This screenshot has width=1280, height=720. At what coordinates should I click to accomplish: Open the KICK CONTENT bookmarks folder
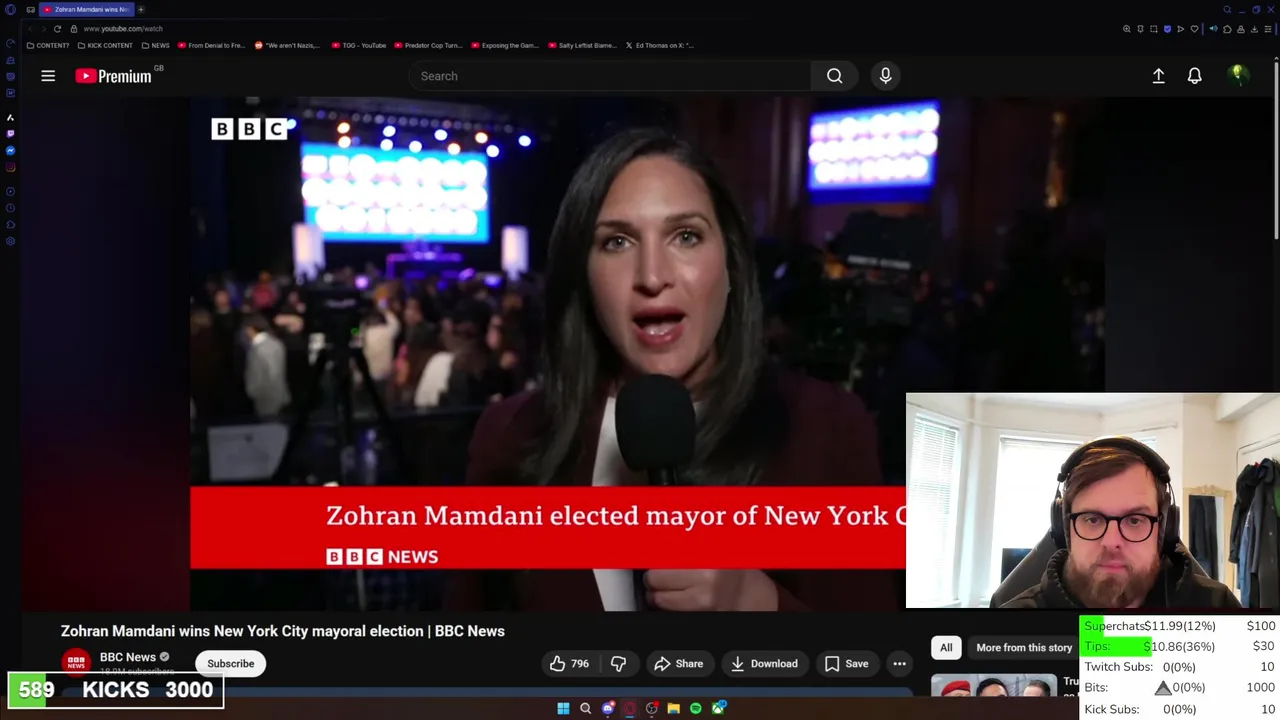105,45
